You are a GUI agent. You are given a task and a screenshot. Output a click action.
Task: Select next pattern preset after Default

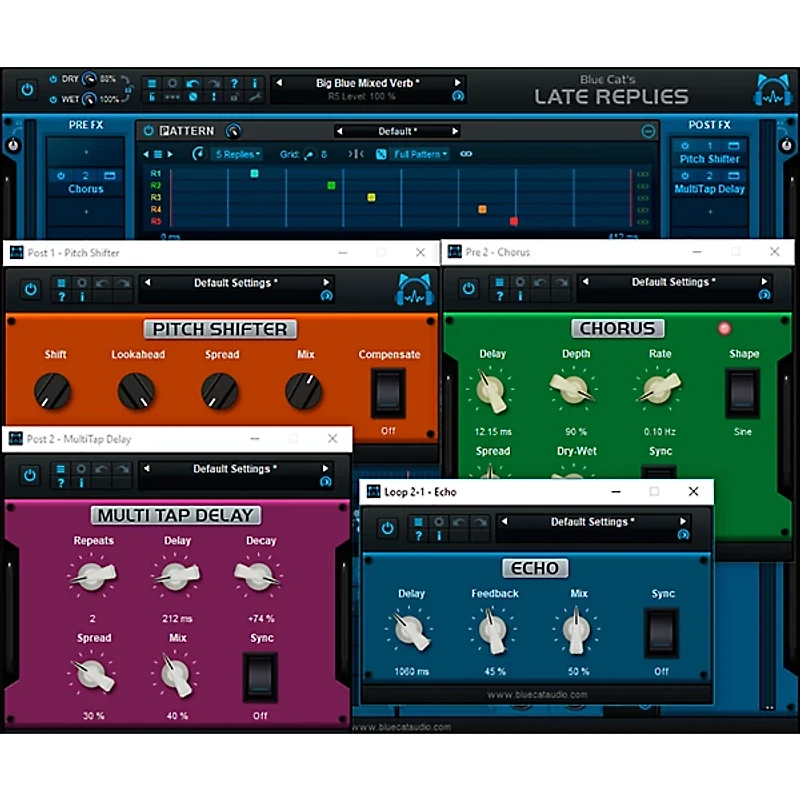click(455, 131)
